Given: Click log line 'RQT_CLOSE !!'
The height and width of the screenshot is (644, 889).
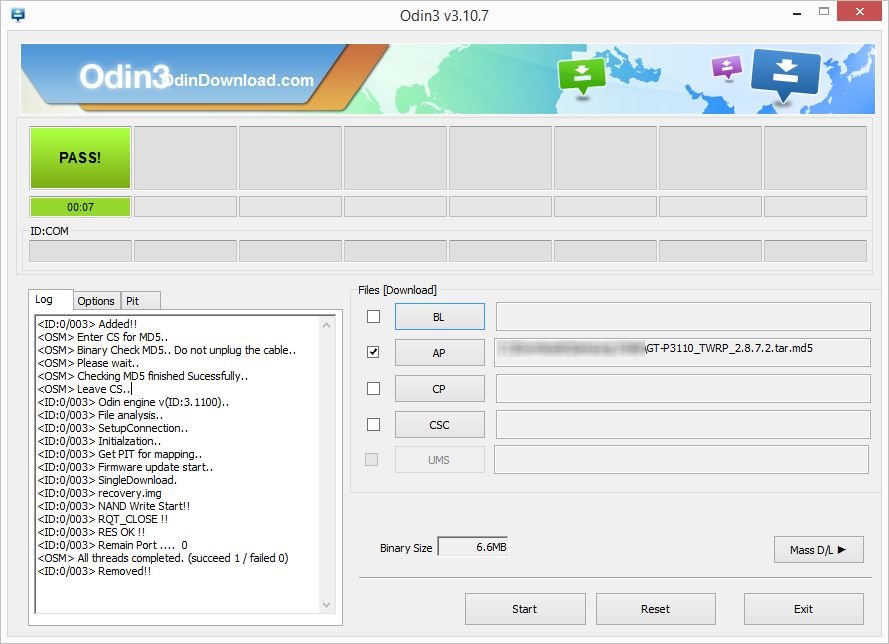Looking at the screenshot, I should [x=103, y=519].
